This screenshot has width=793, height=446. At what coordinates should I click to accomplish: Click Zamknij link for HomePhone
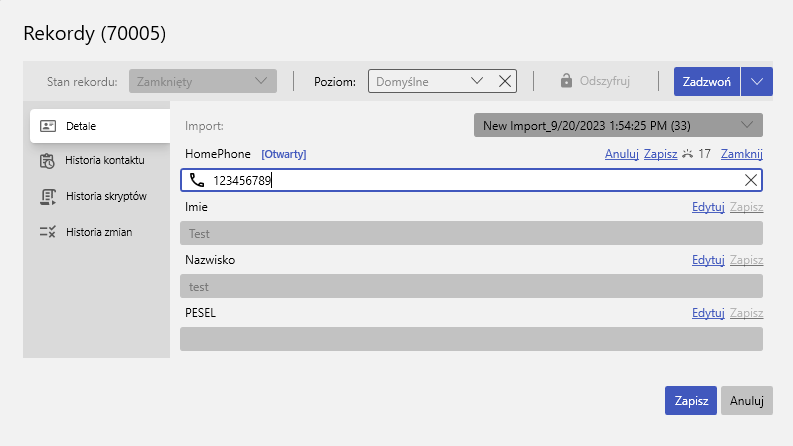pyautogui.click(x=742, y=154)
